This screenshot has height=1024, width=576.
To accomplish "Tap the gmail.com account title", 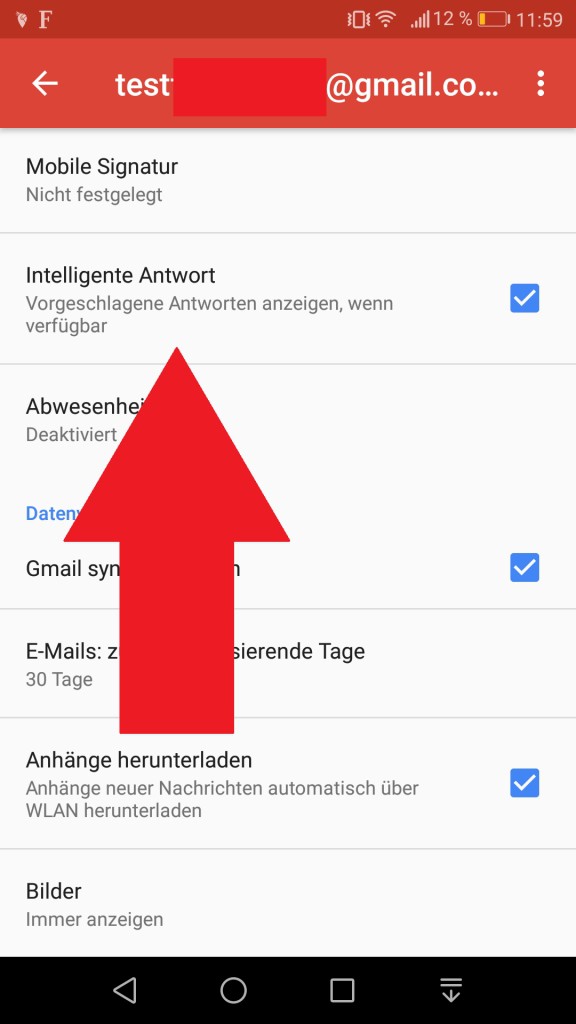I will (x=307, y=85).
